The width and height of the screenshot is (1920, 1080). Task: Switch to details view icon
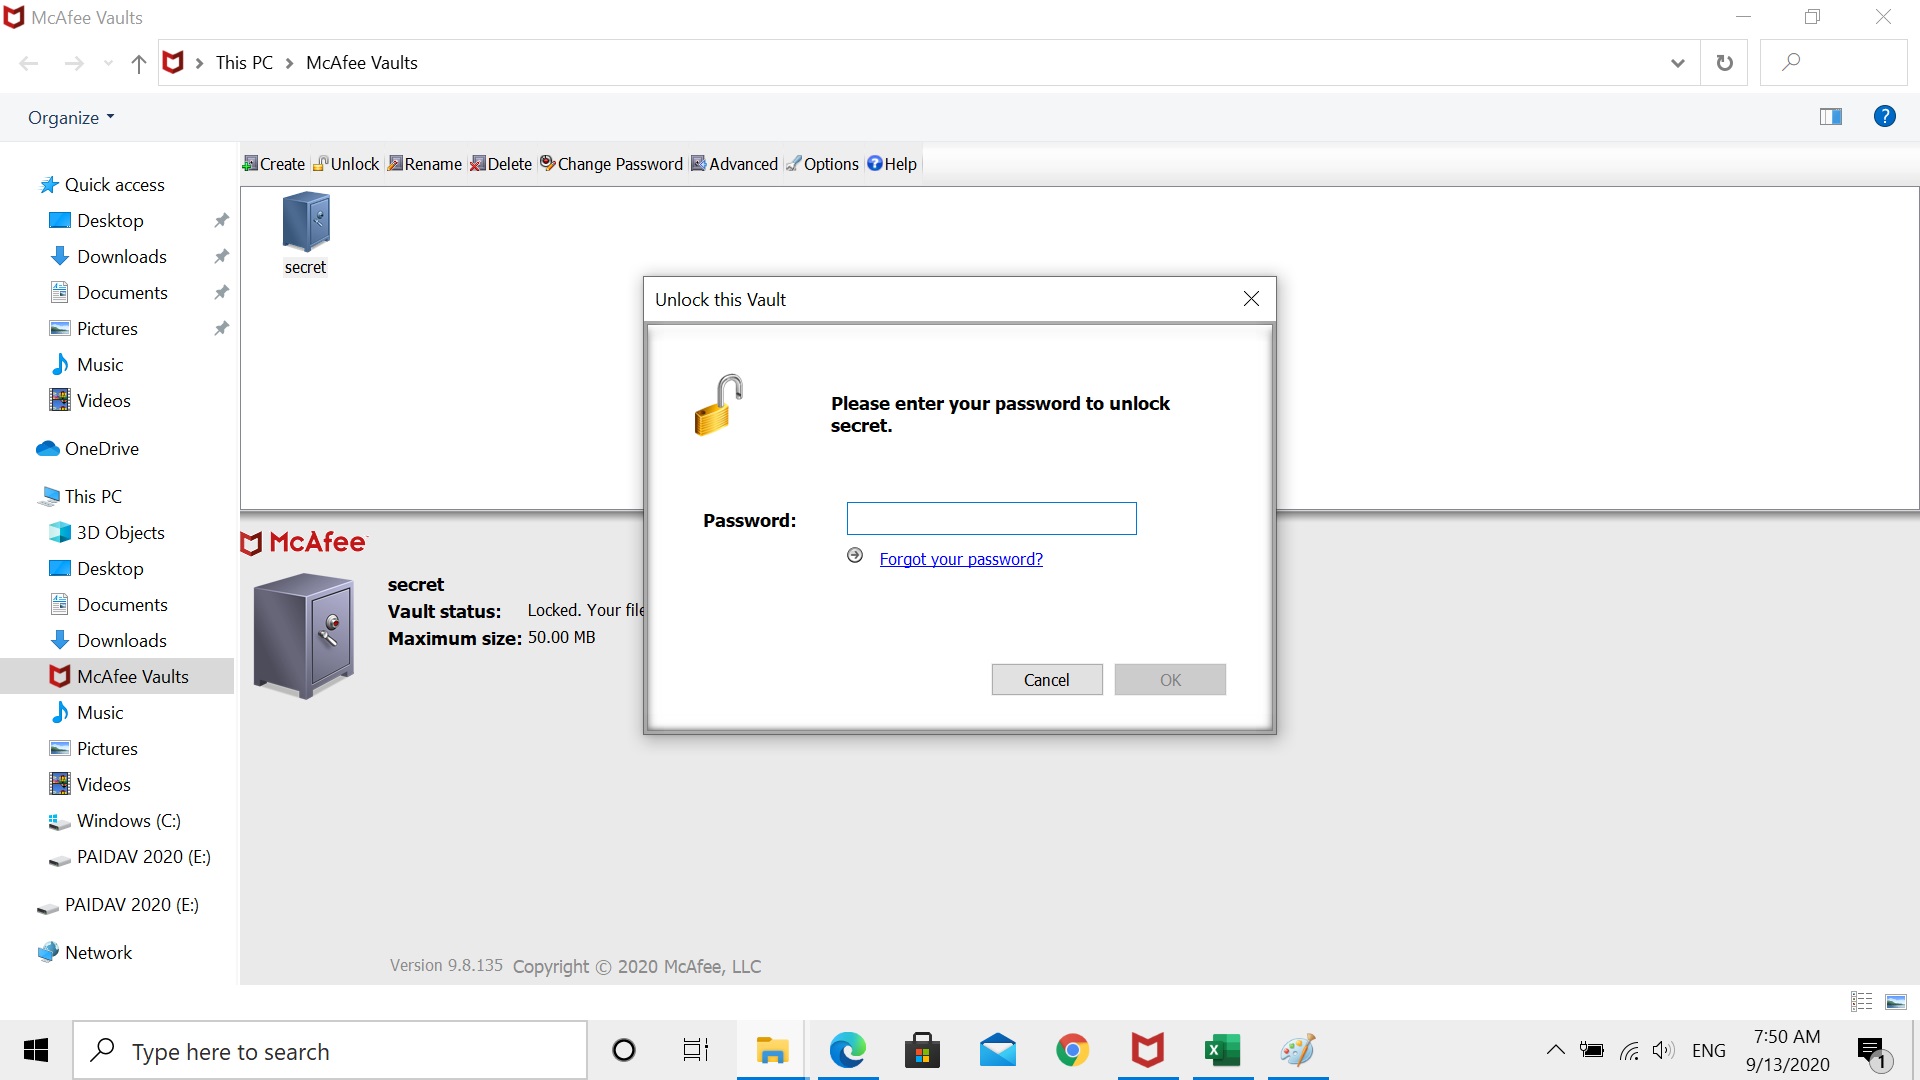pos(1861,1001)
